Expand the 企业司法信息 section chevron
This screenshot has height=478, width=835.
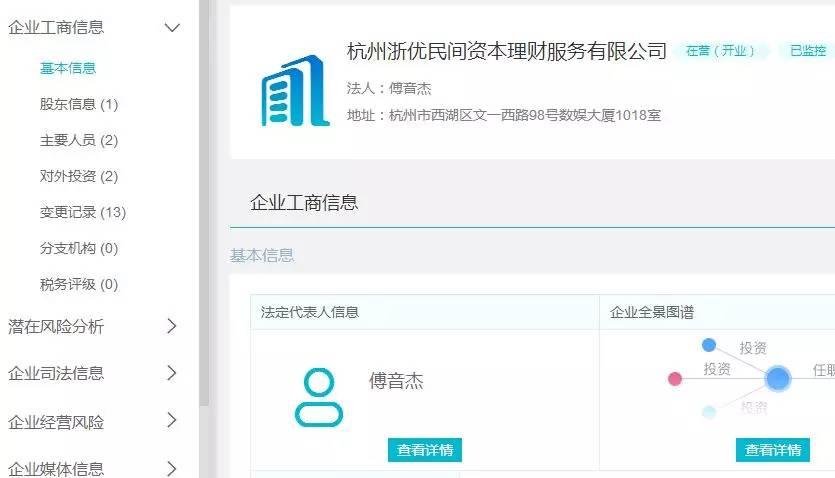coord(171,373)
